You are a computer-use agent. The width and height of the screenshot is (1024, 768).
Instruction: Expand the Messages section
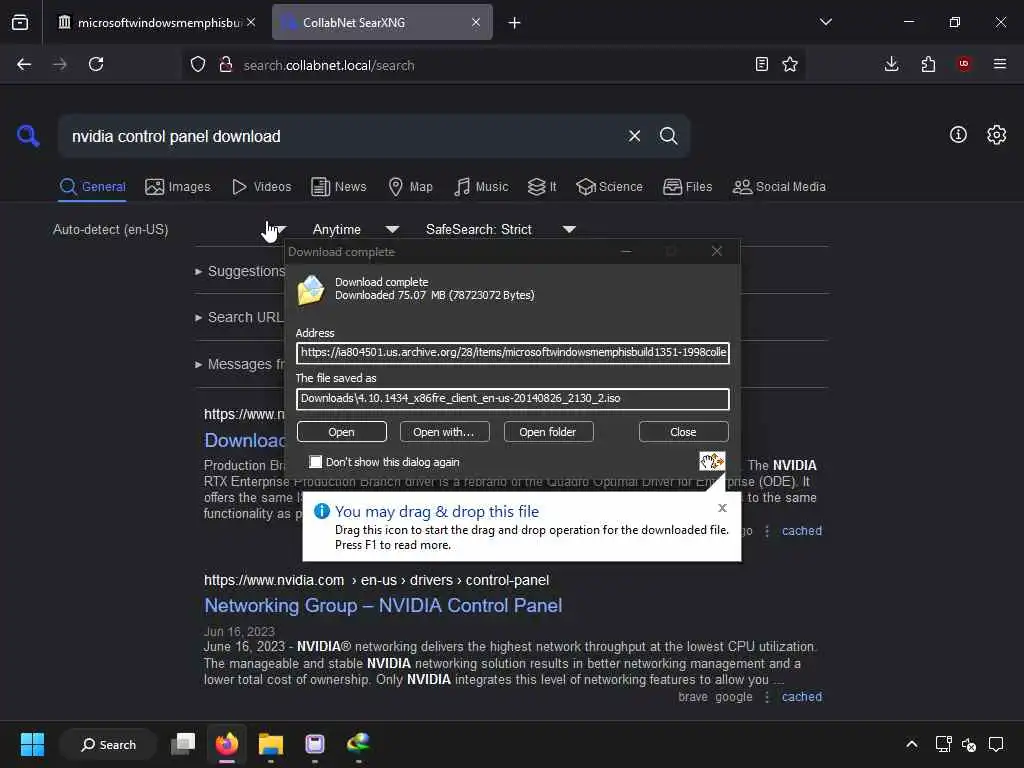click(x=240, y=364)
